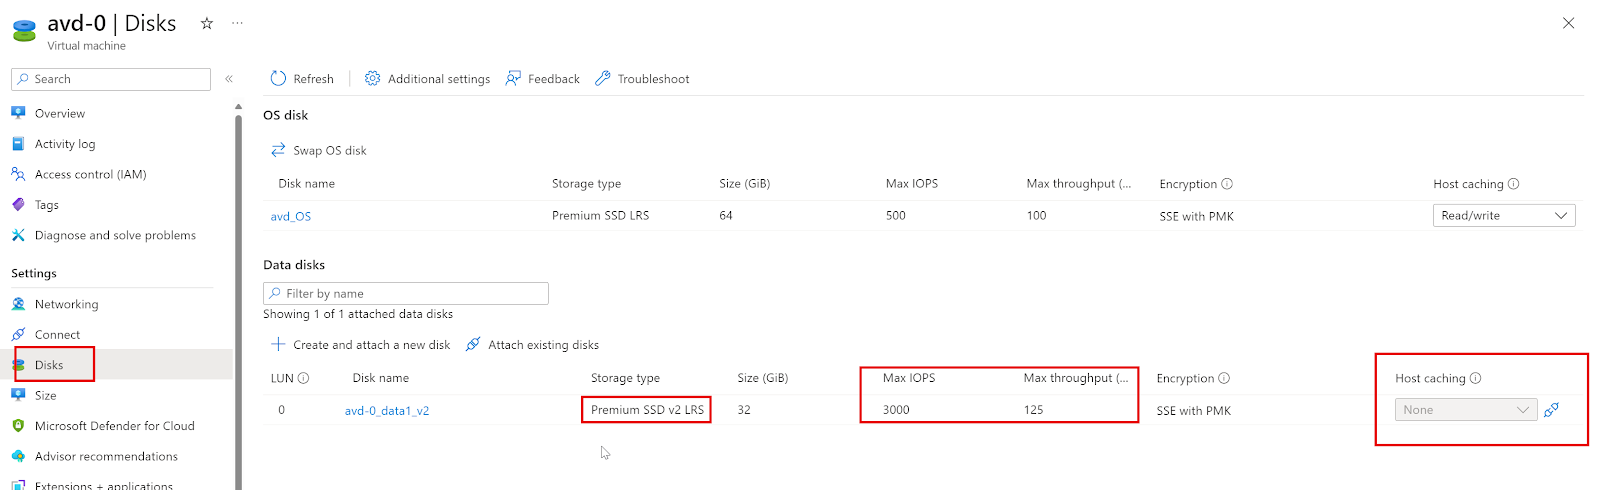This screenshot has width=1600, height=490.
Task: Click the favorite star icon next to Disks title
Action: [207, 23]
